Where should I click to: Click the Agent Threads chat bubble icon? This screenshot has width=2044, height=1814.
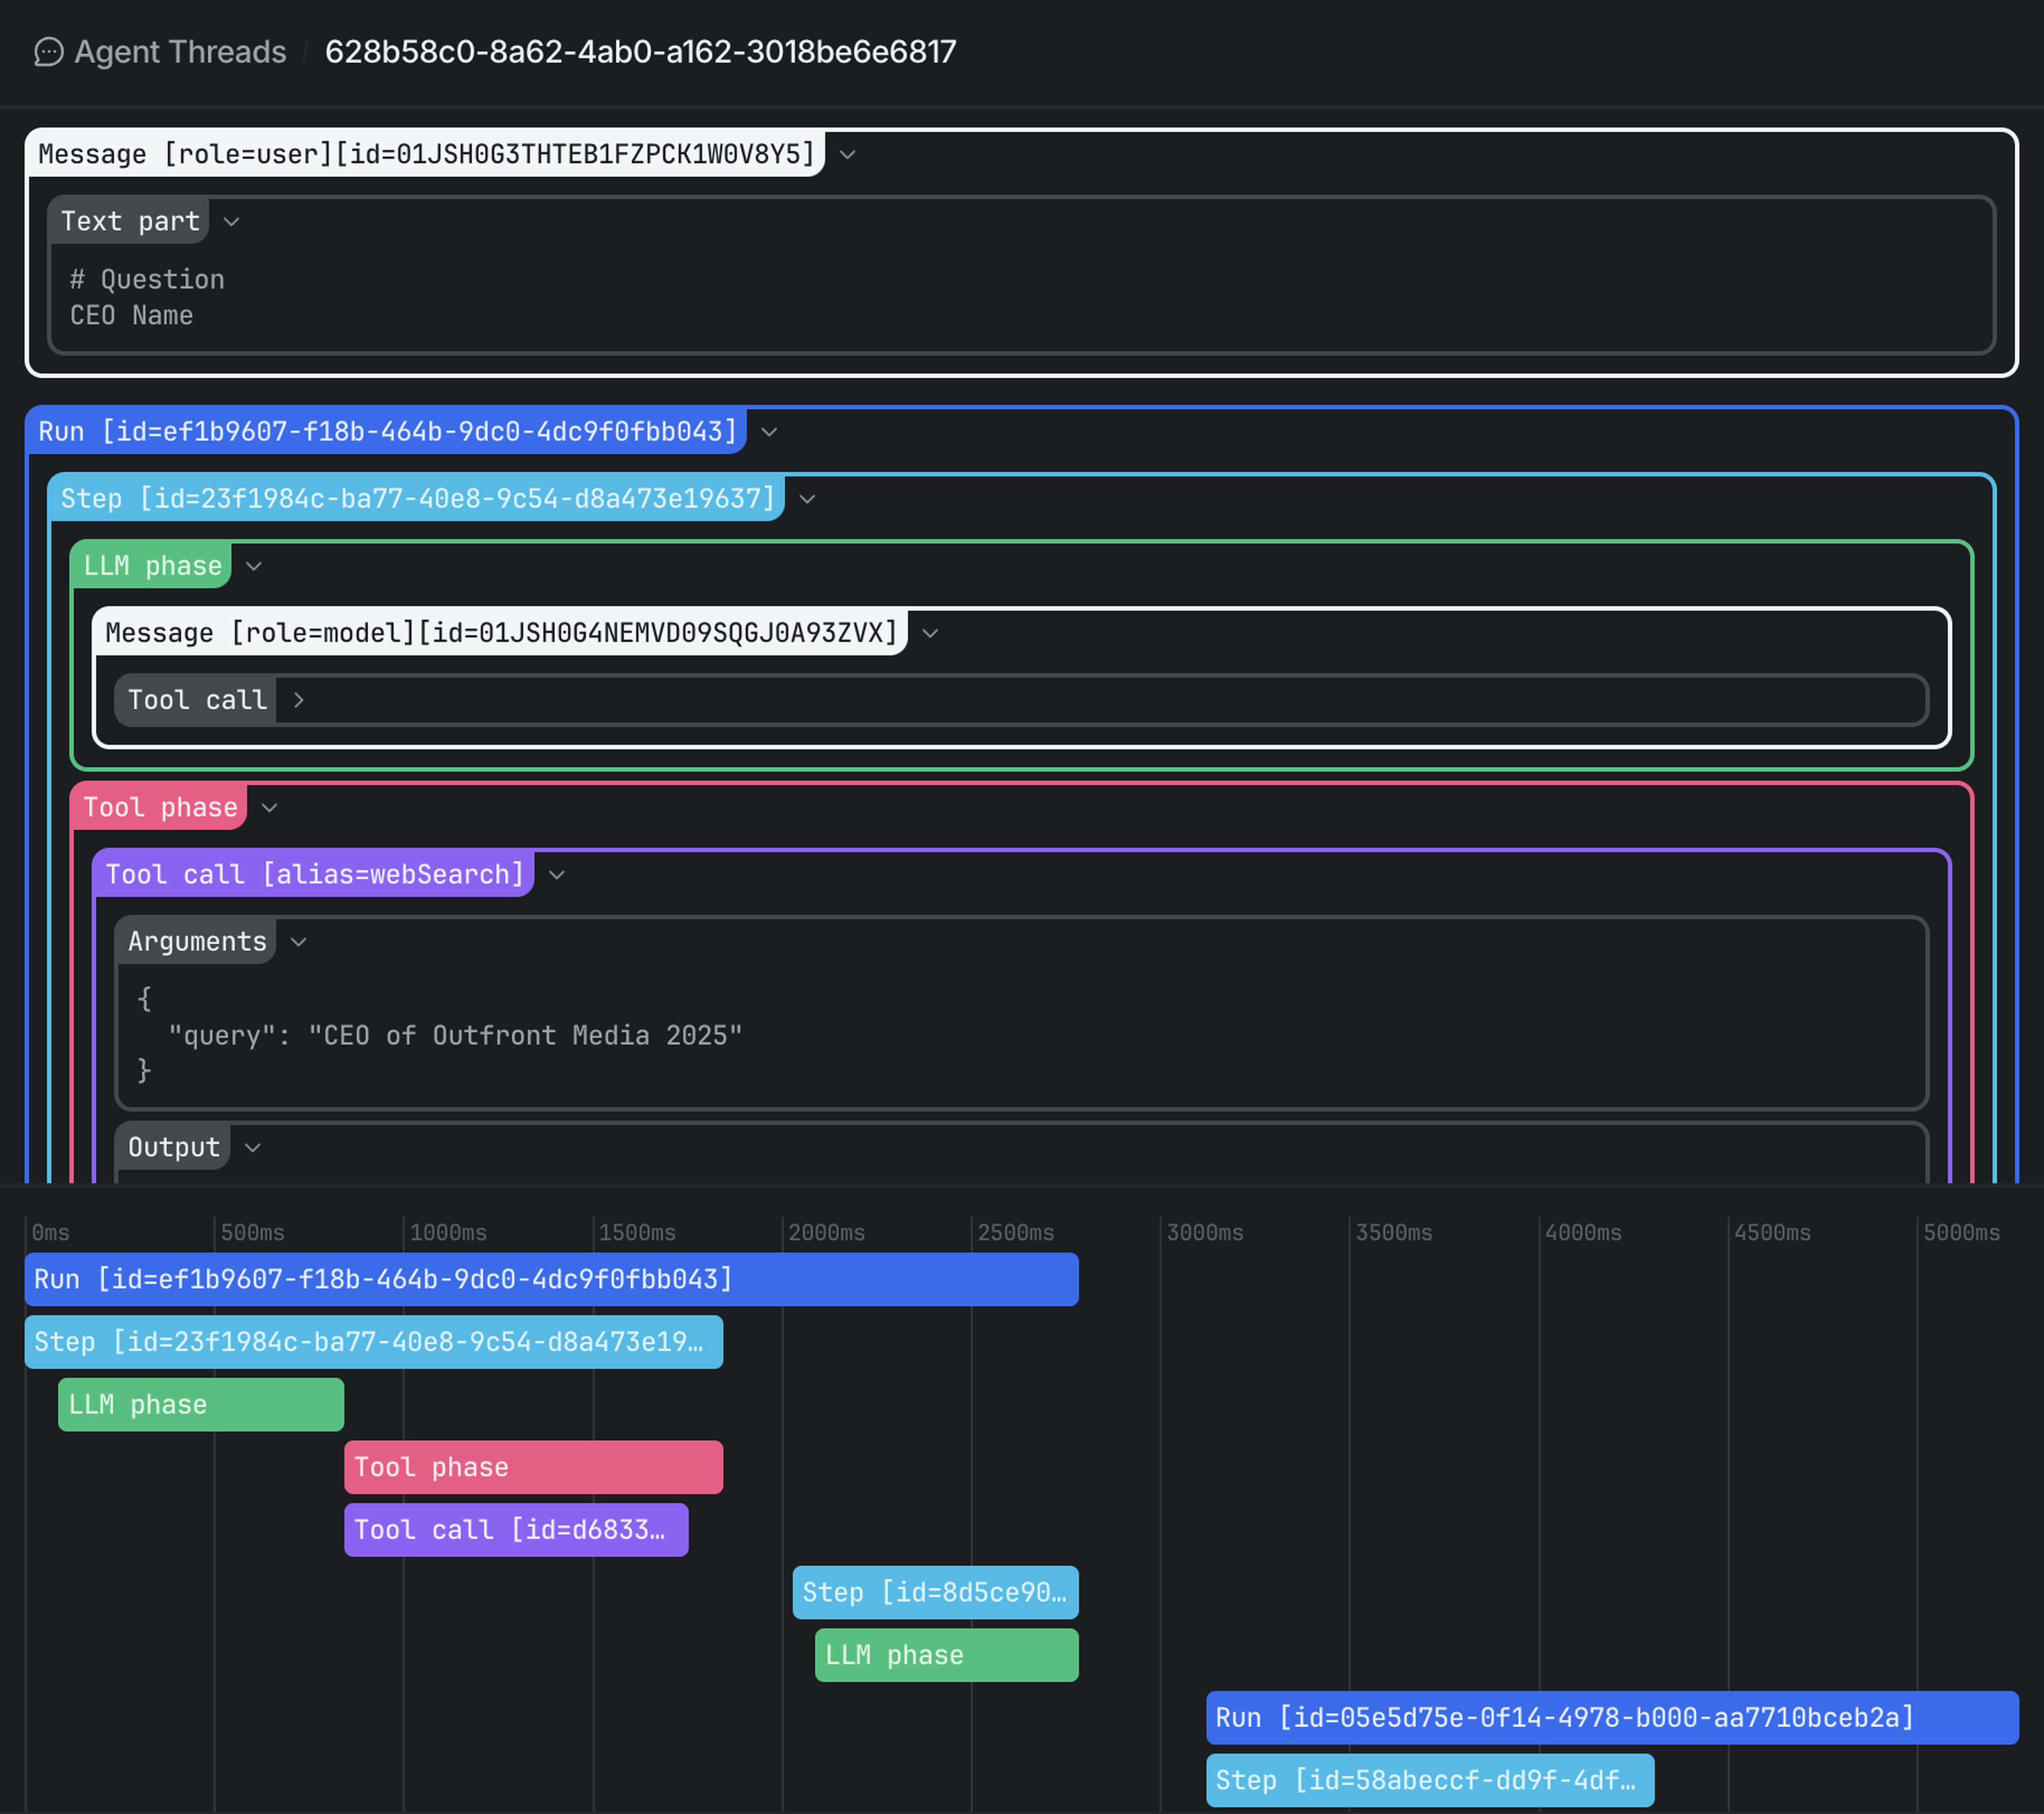[48, 52]
